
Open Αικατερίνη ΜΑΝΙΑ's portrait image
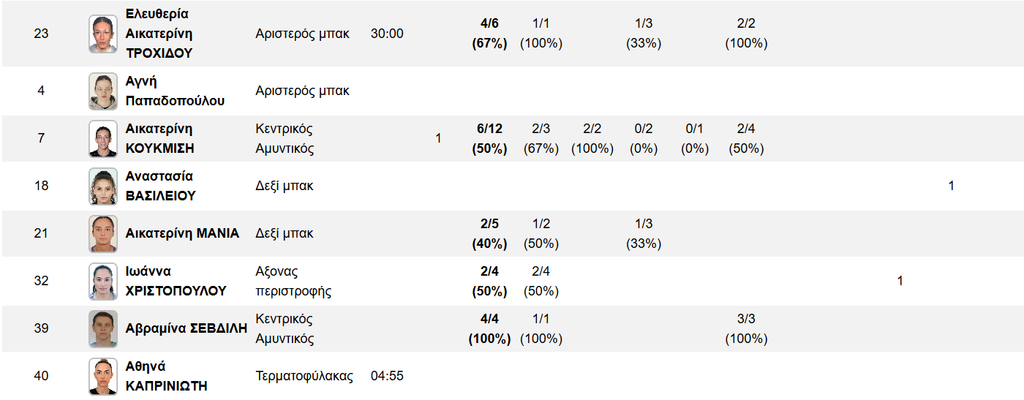[103, 233]
